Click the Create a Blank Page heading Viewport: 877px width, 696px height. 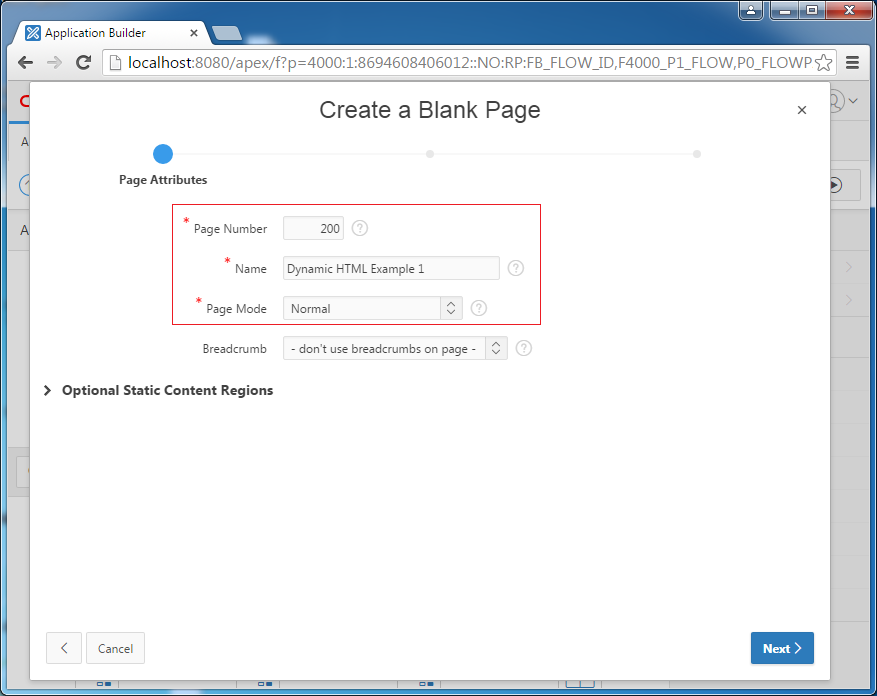430,110
